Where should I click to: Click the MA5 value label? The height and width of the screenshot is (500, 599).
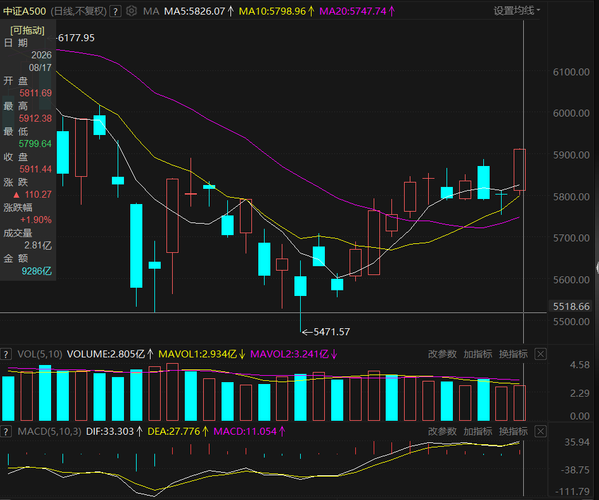click(x=199, y=11)
